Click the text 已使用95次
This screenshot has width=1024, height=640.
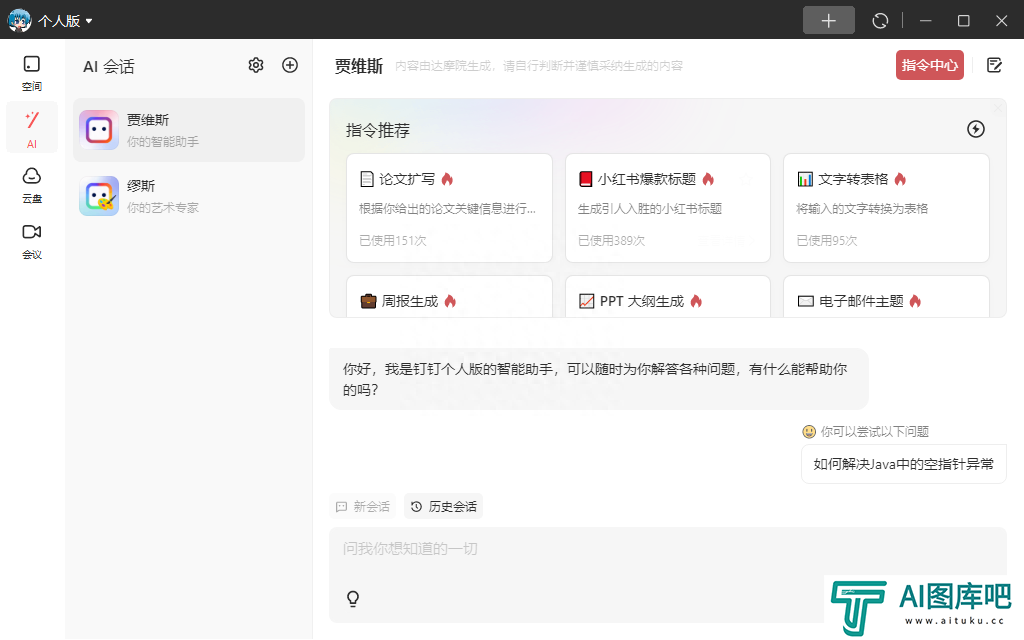point(827,240)
